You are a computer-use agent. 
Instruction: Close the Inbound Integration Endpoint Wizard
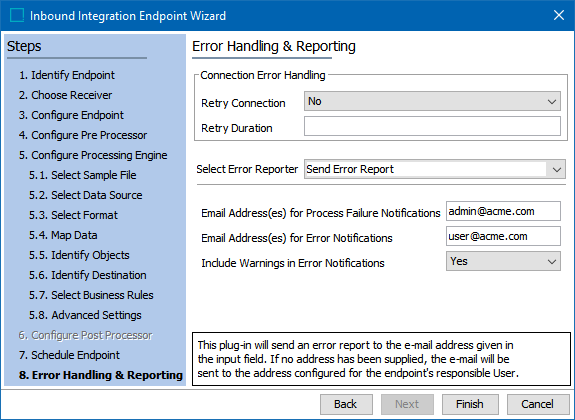(x=558, y=15)
